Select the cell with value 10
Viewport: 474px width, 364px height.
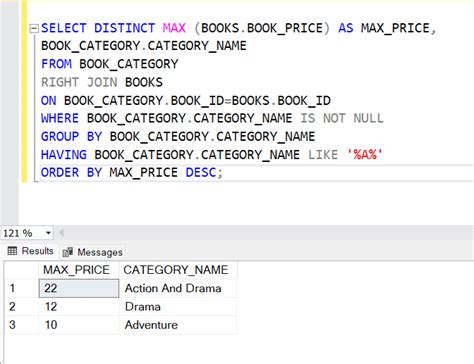click(79, 325)
